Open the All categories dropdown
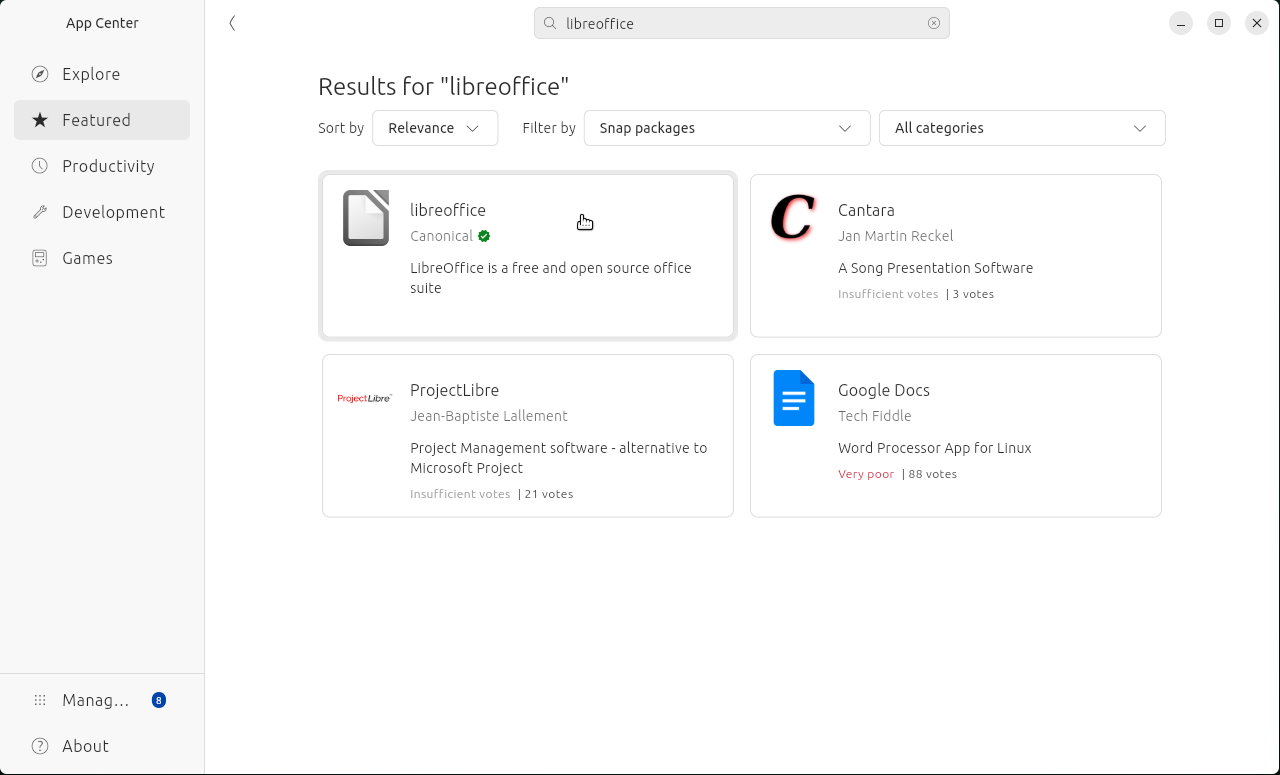This screenshot has width=1280, height=775. (1022, 128)
